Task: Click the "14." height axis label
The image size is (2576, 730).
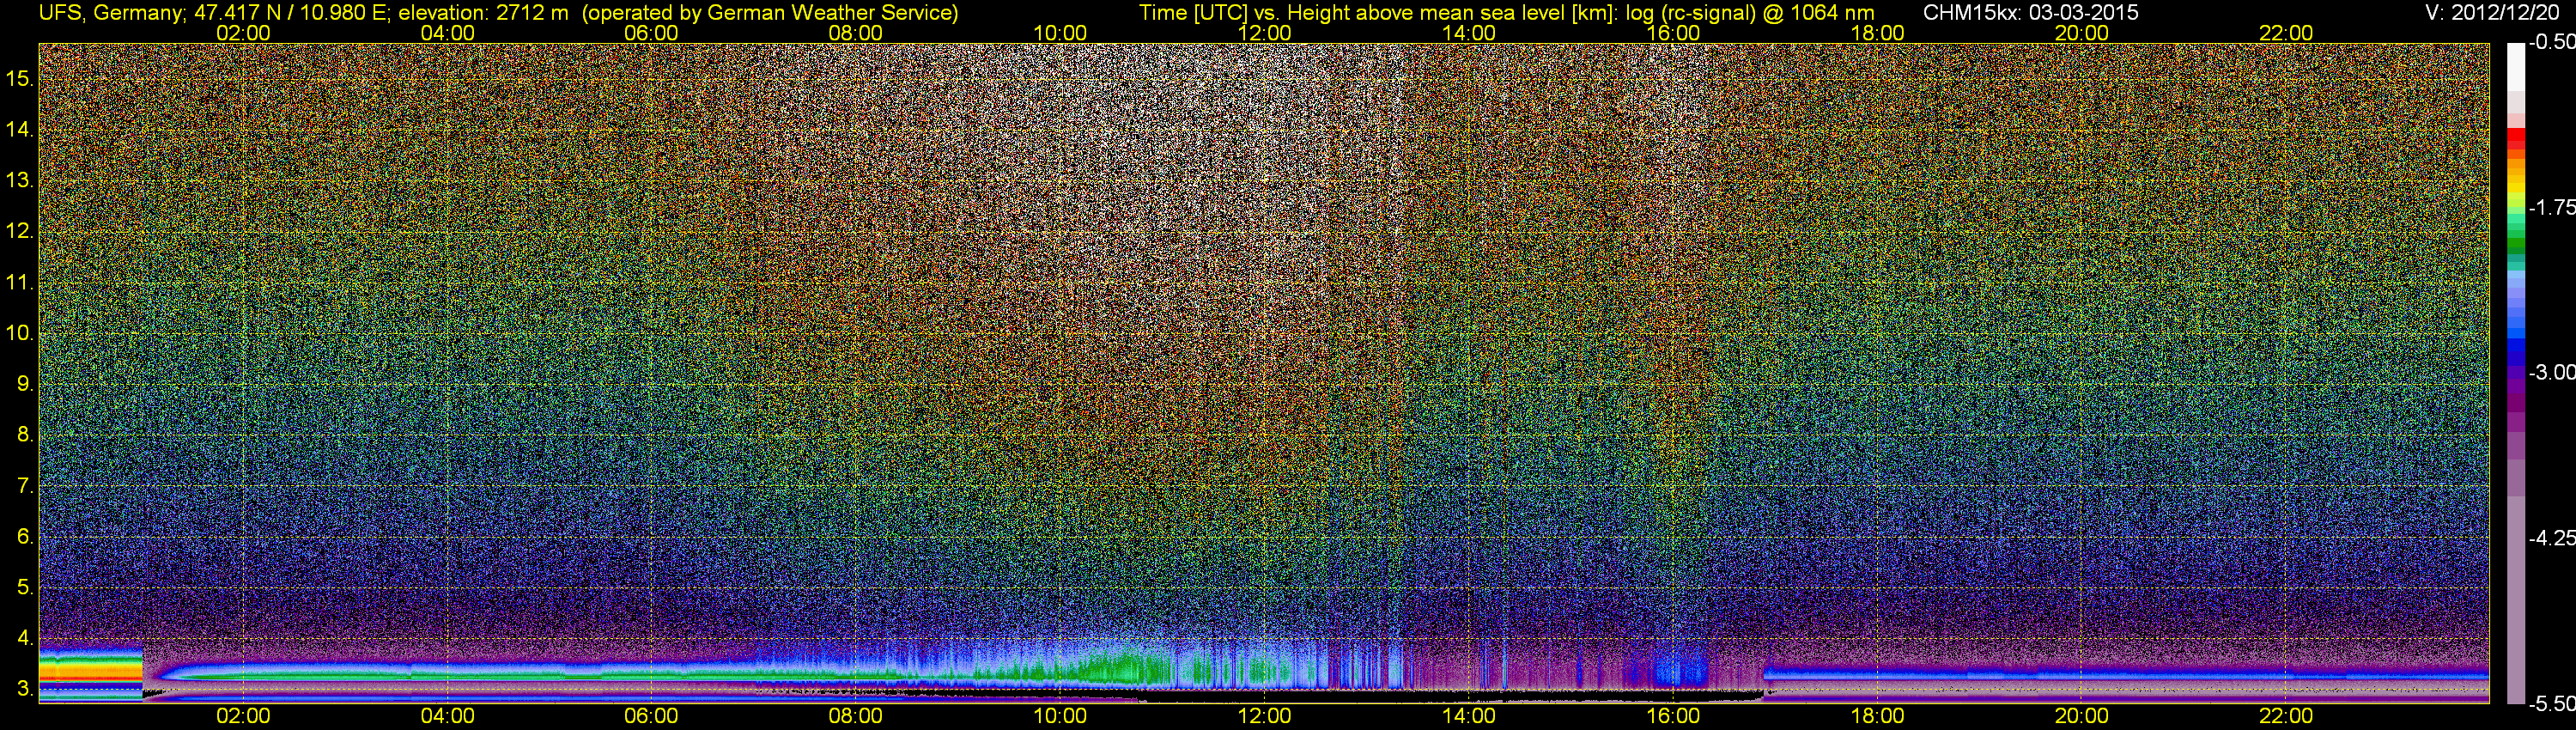Action: click(x=19, y=129)
